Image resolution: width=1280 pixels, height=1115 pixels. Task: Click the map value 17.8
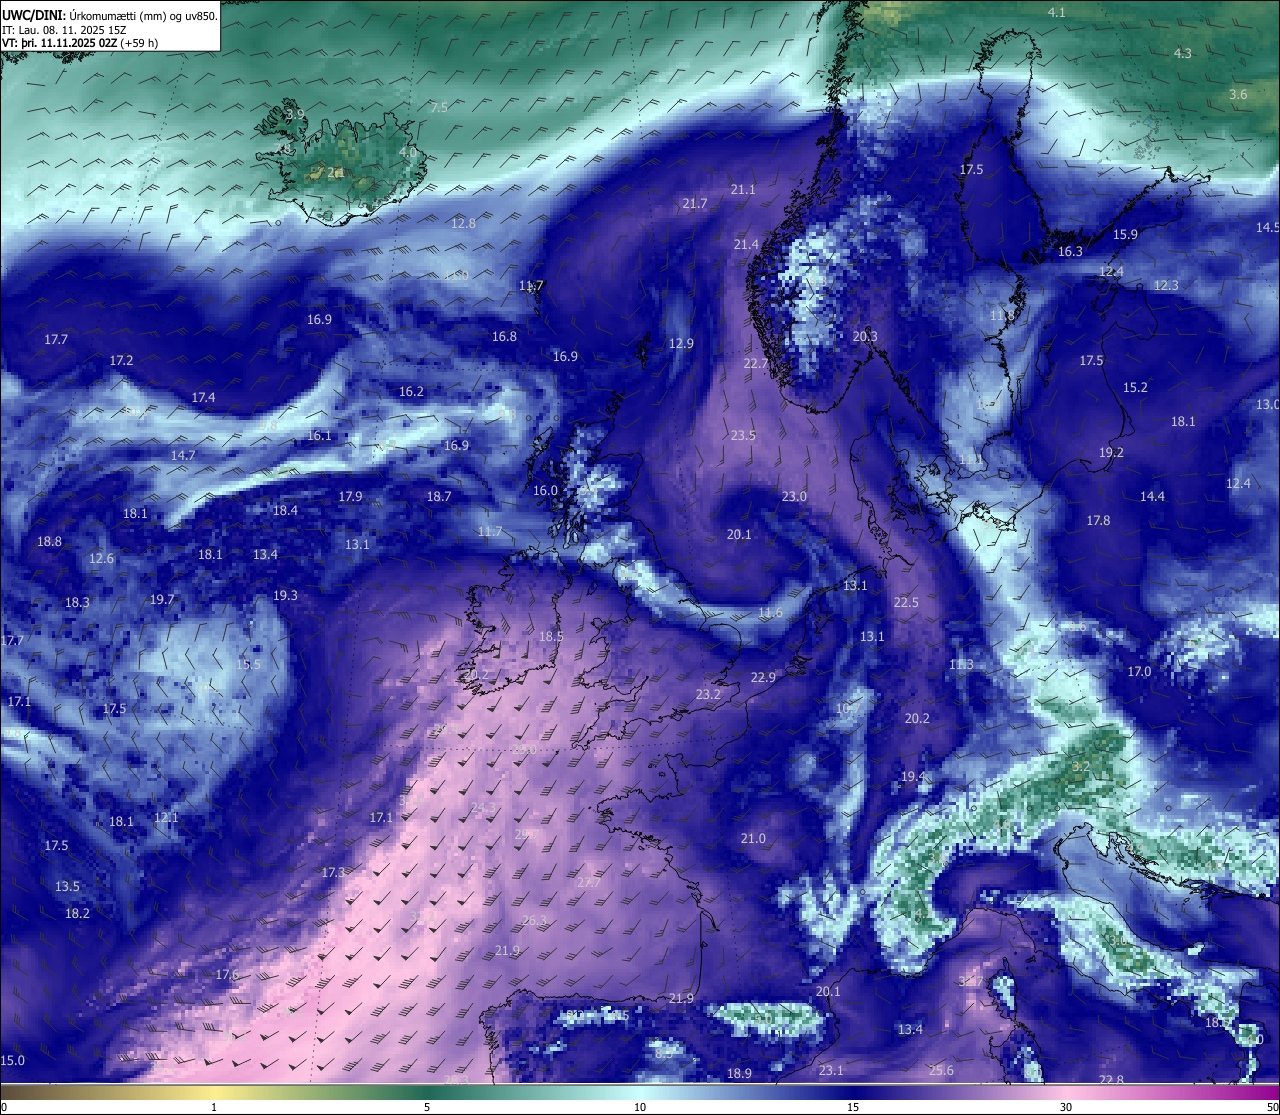click(x=1098, y=520)
